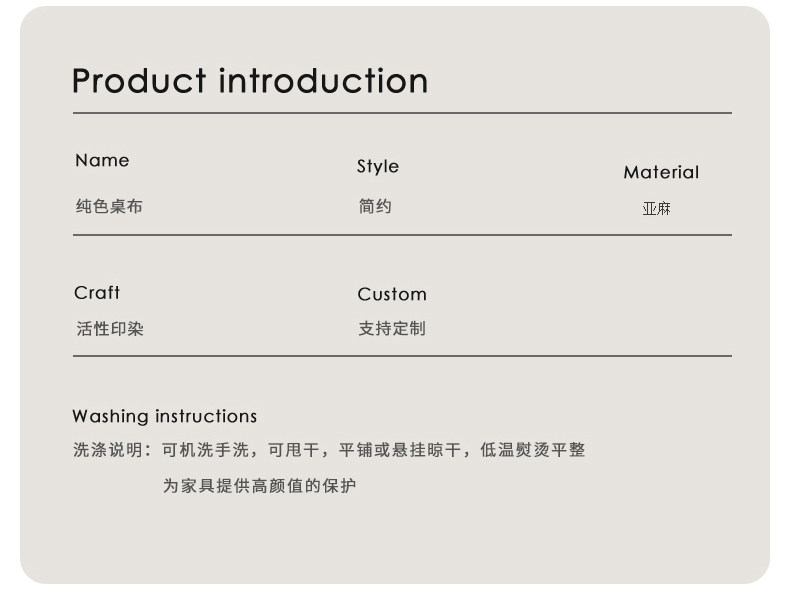Click the divider line beneath the heading
The image size is (790, 599).
click(402, 114)
